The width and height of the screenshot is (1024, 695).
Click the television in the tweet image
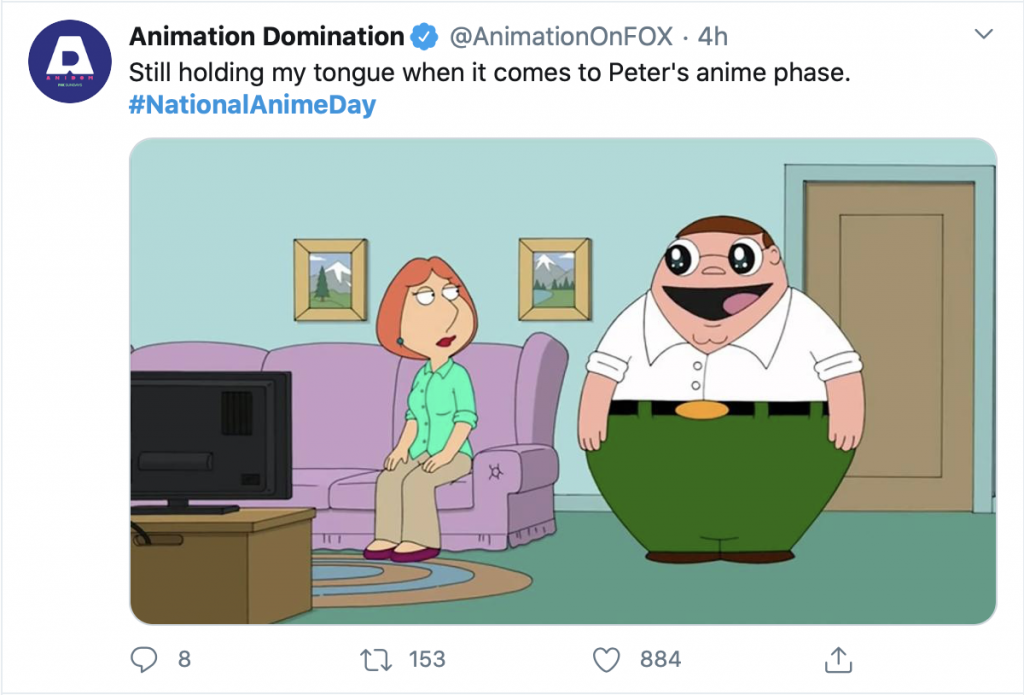(x=210, y=435)
